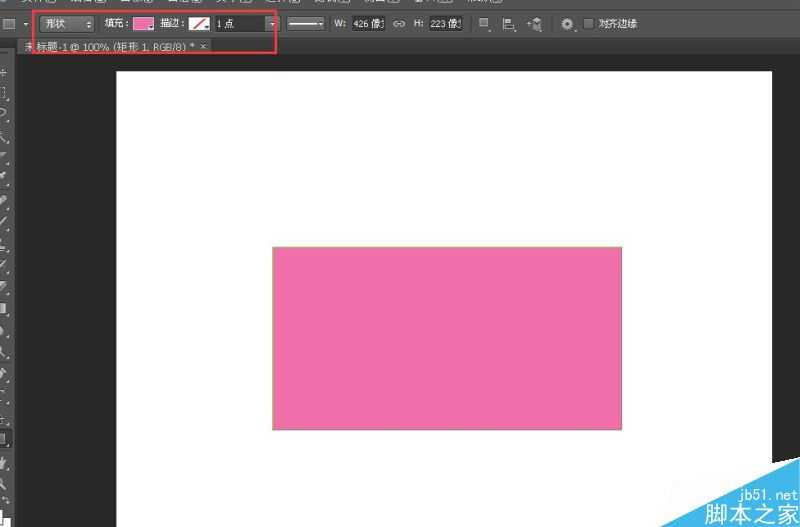Open the 描边 stroke swatch with no stroke
Image resolution: width=800 pixels, height=527 pixels.
(x=199, y=23)
